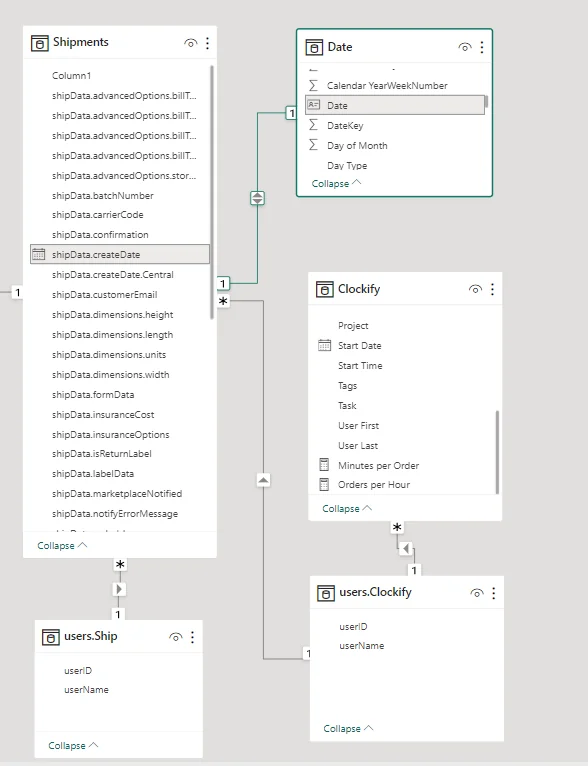This screenshot has width=588, height=766.
Task: Collapse the users.Ship table
Action: [x=73, y=745]
